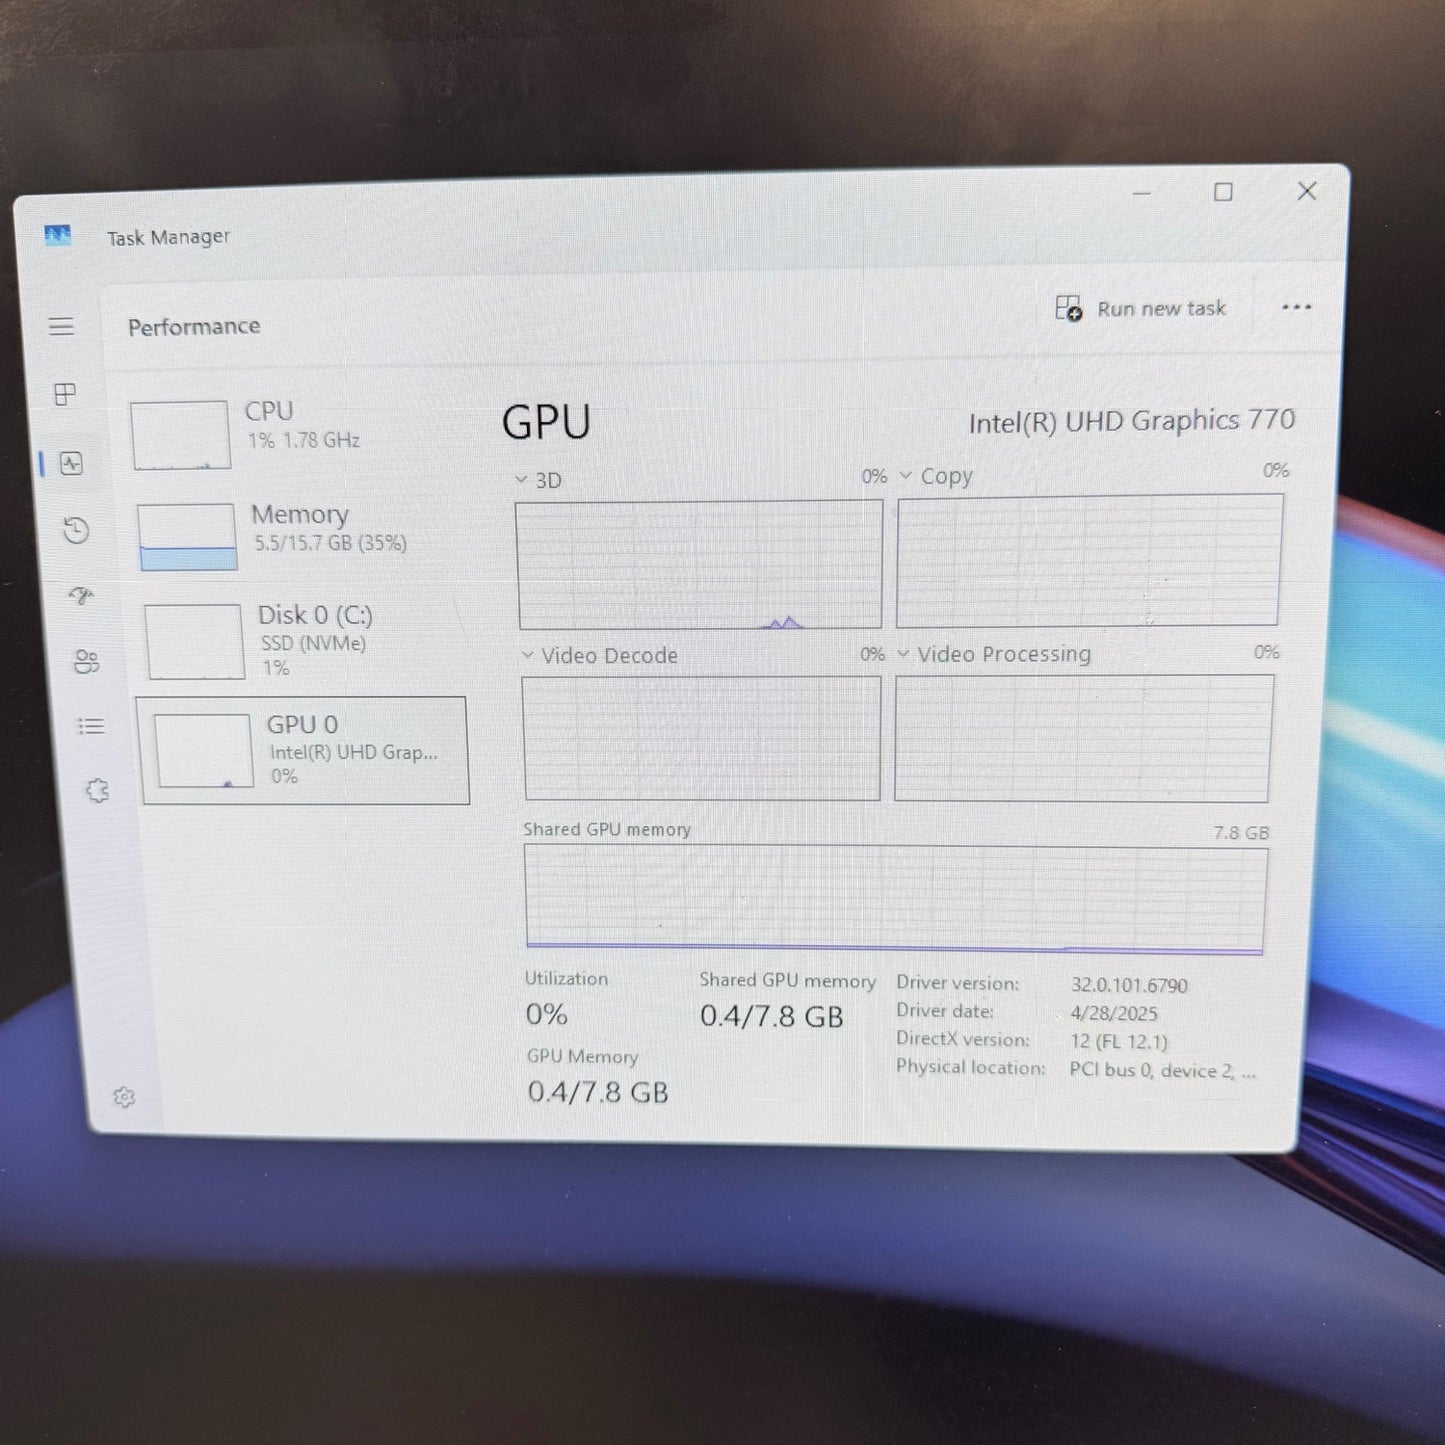Open the Copy engine dropdown

905,476
